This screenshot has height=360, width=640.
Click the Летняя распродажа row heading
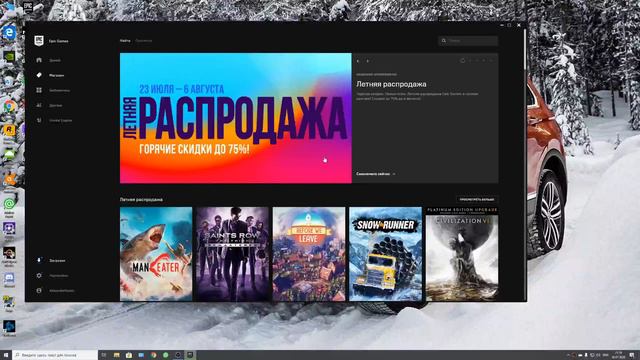coord(141,200)
